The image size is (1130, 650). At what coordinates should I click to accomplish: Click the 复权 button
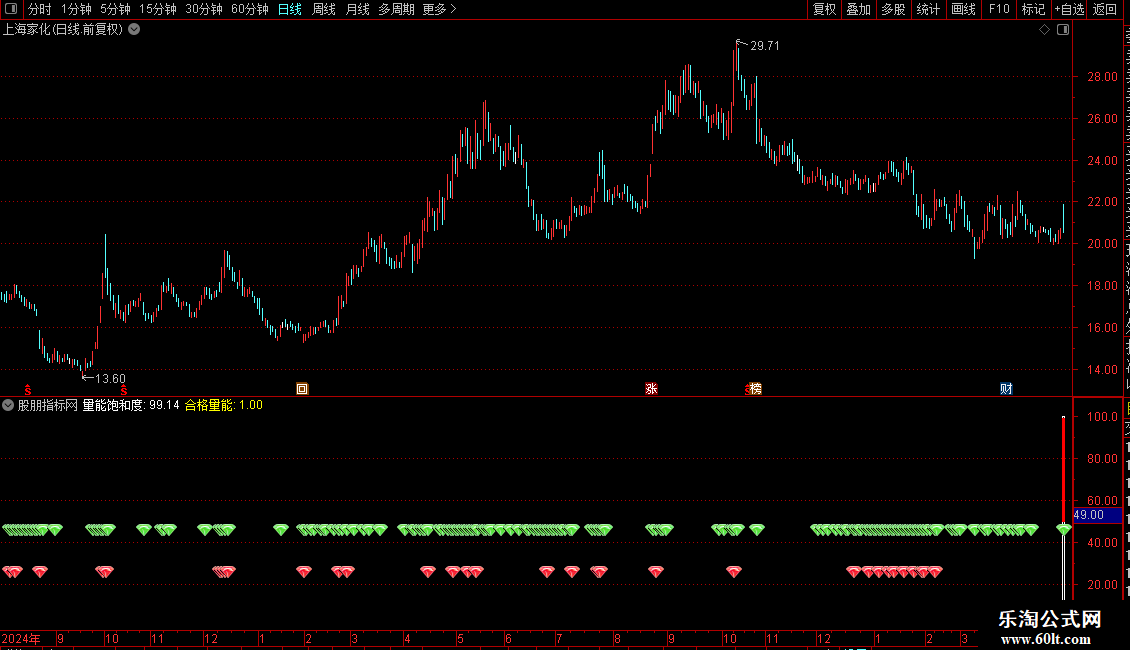click(824, 9)
